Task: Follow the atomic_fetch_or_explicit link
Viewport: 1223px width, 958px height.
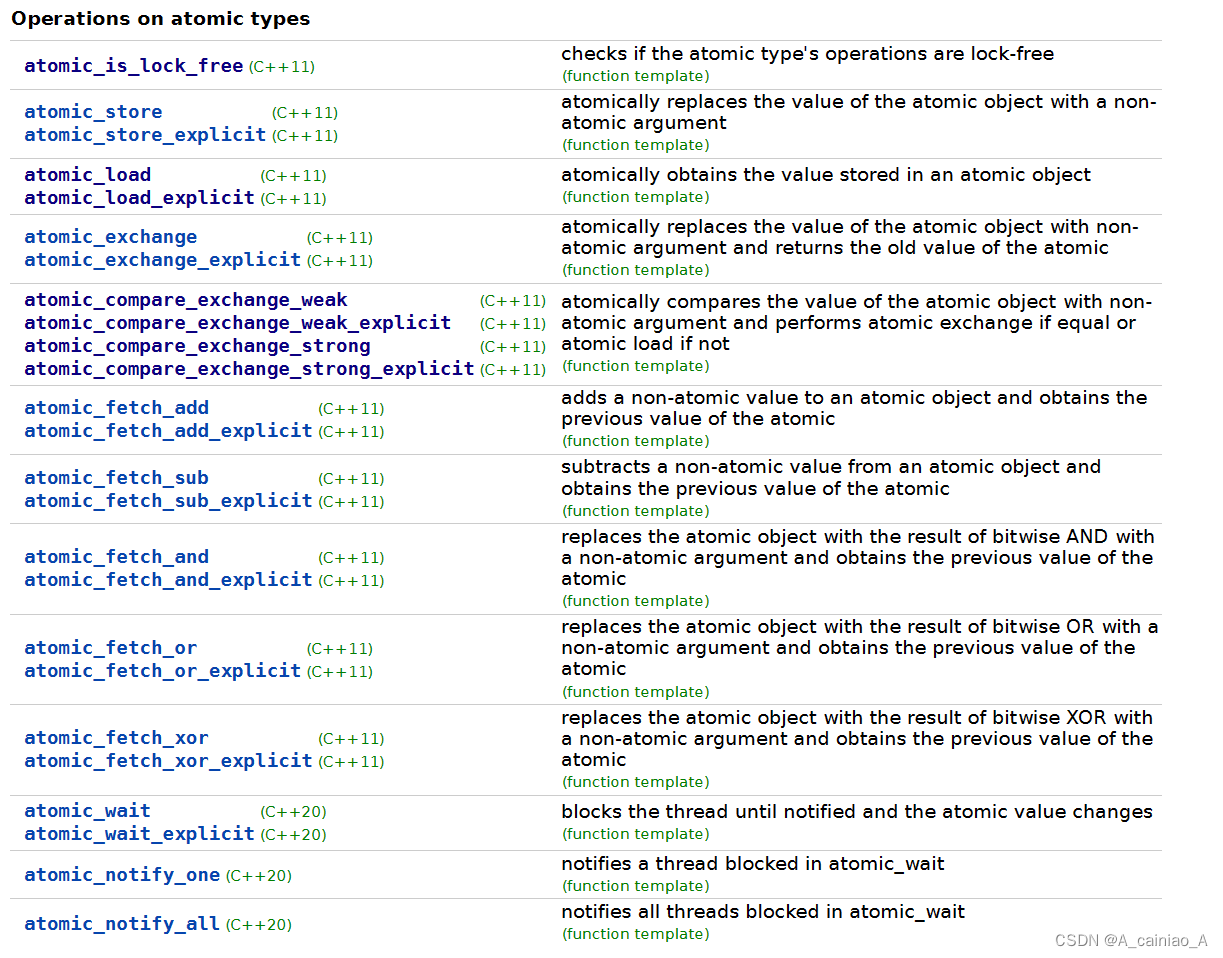Action: [163, 671]
